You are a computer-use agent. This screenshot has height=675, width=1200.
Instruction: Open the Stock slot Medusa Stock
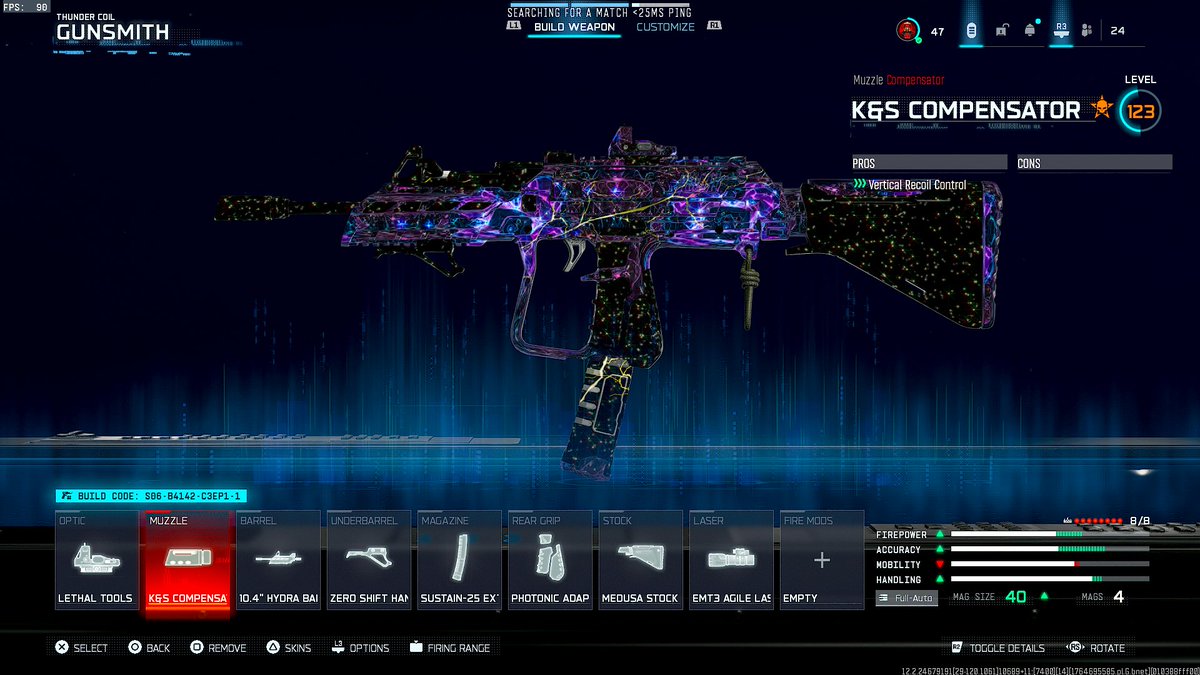coord(640,560)
